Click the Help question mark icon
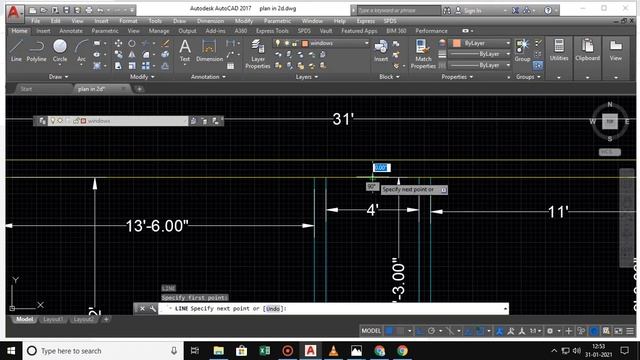 (x=548, y=10)
